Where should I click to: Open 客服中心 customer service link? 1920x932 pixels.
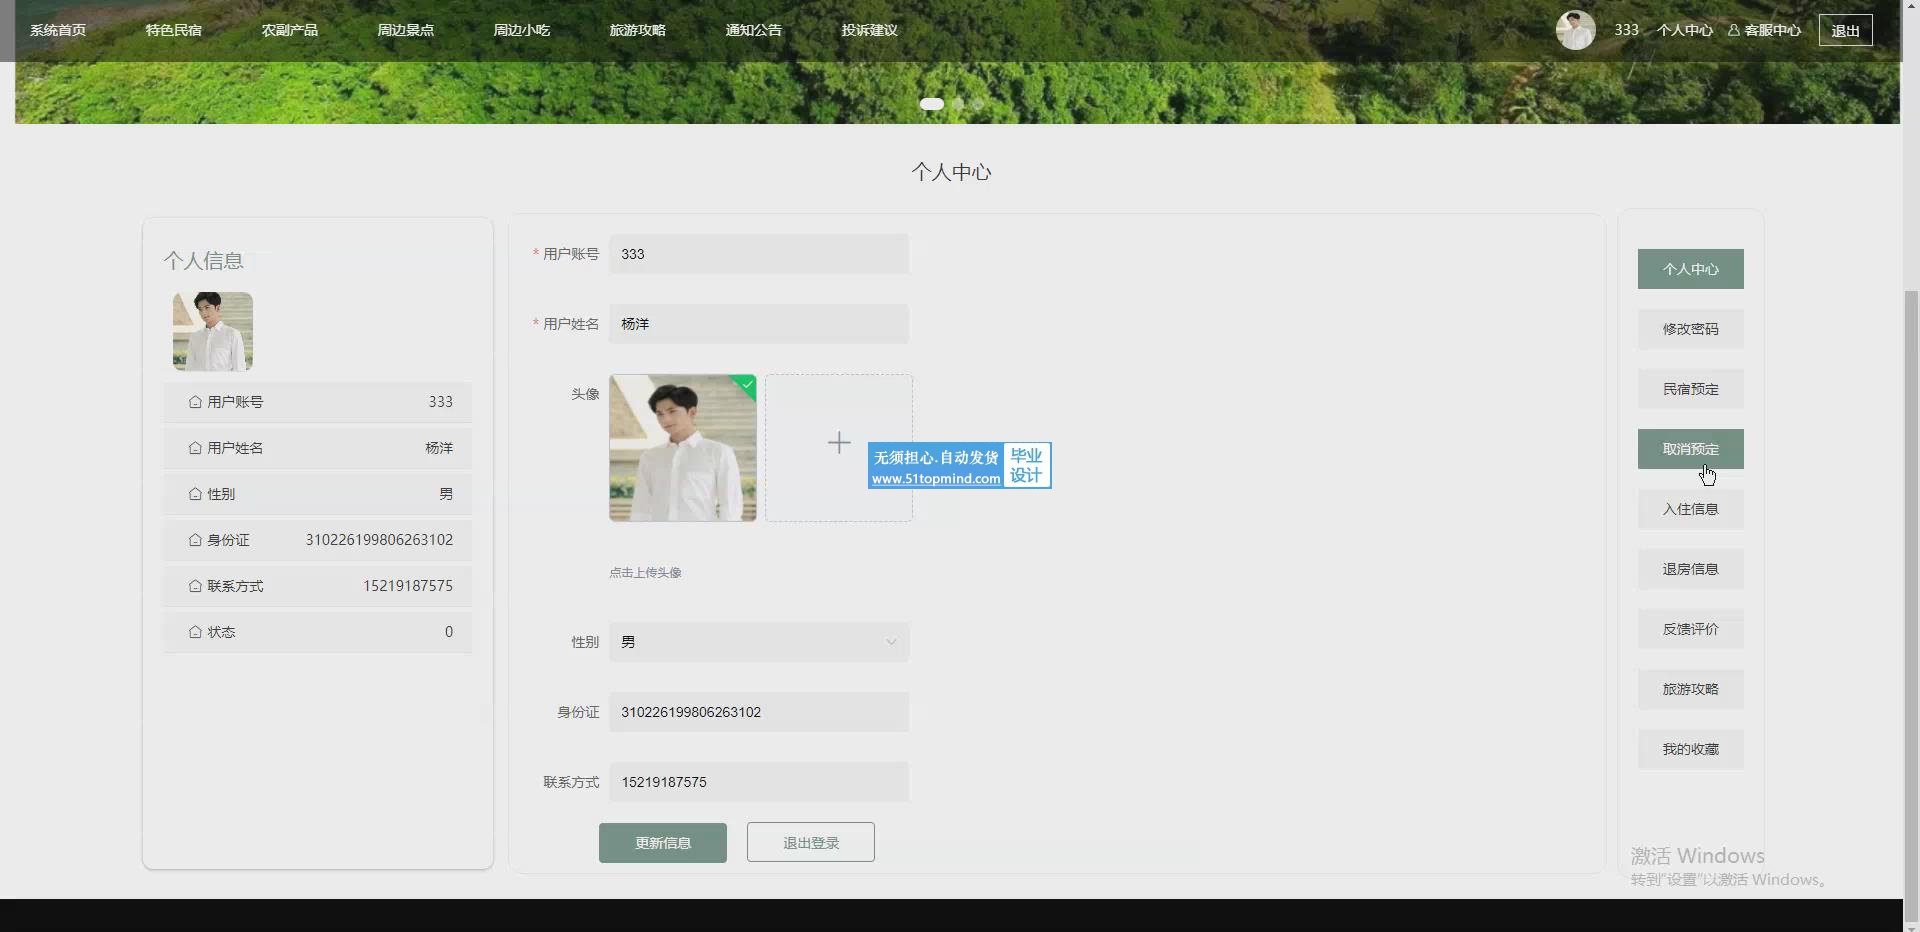pyautogui.click(x=1765, y=30)
